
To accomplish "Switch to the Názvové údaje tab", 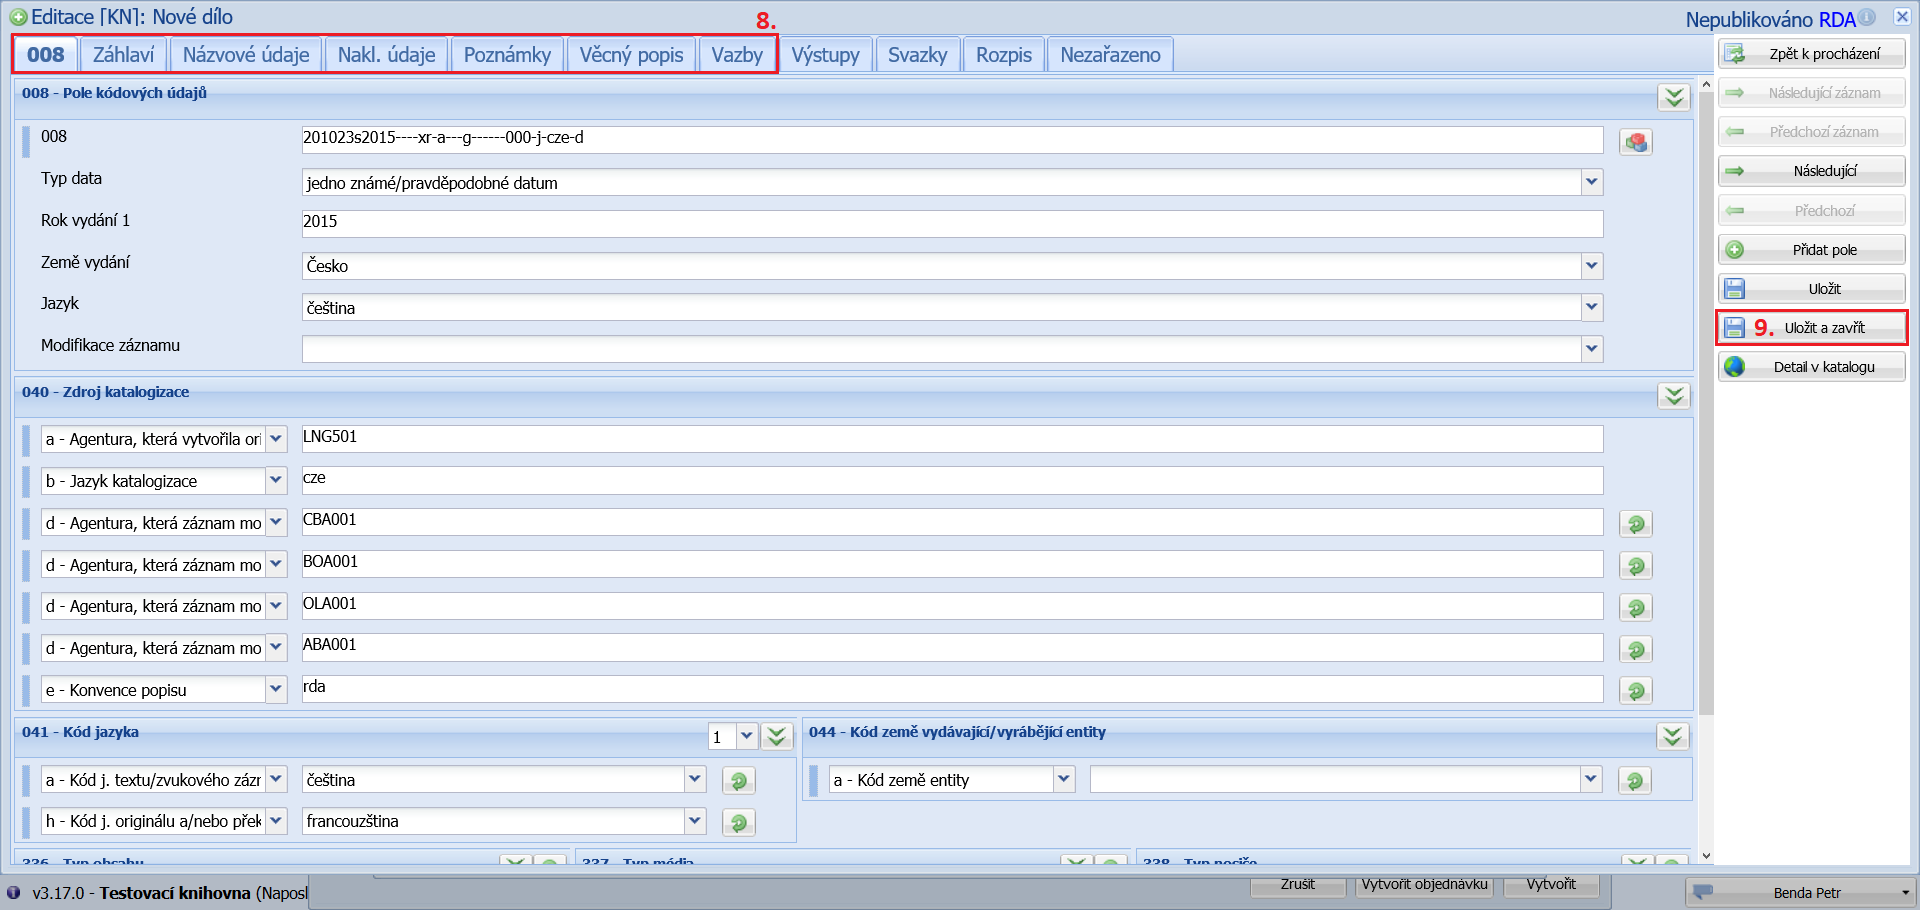I will click(x=246, y=55).
